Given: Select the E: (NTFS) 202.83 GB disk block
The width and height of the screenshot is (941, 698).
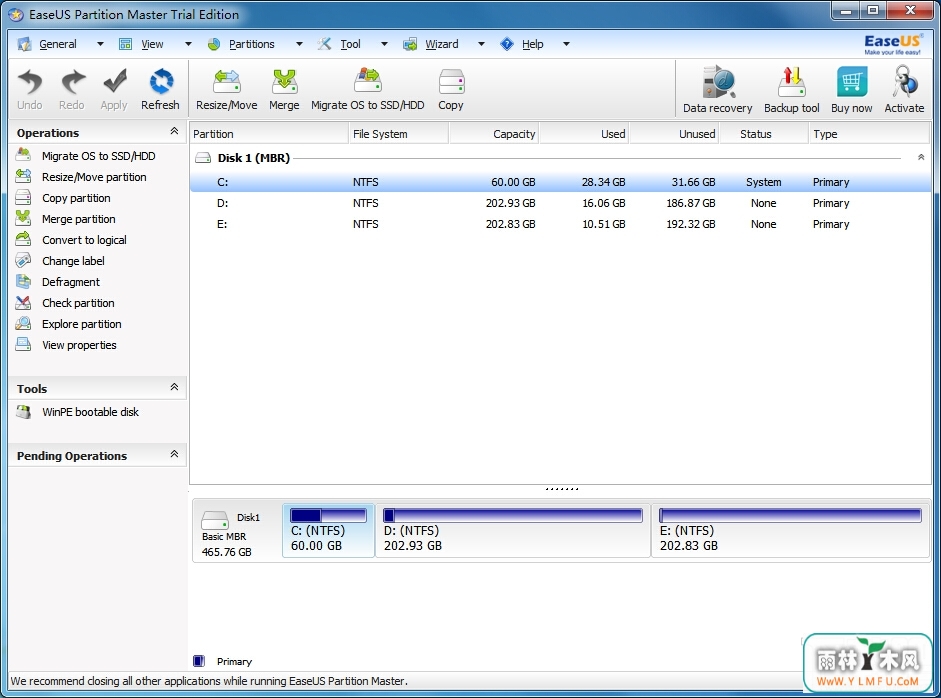Looking at the screenshot, I should 790,531.
